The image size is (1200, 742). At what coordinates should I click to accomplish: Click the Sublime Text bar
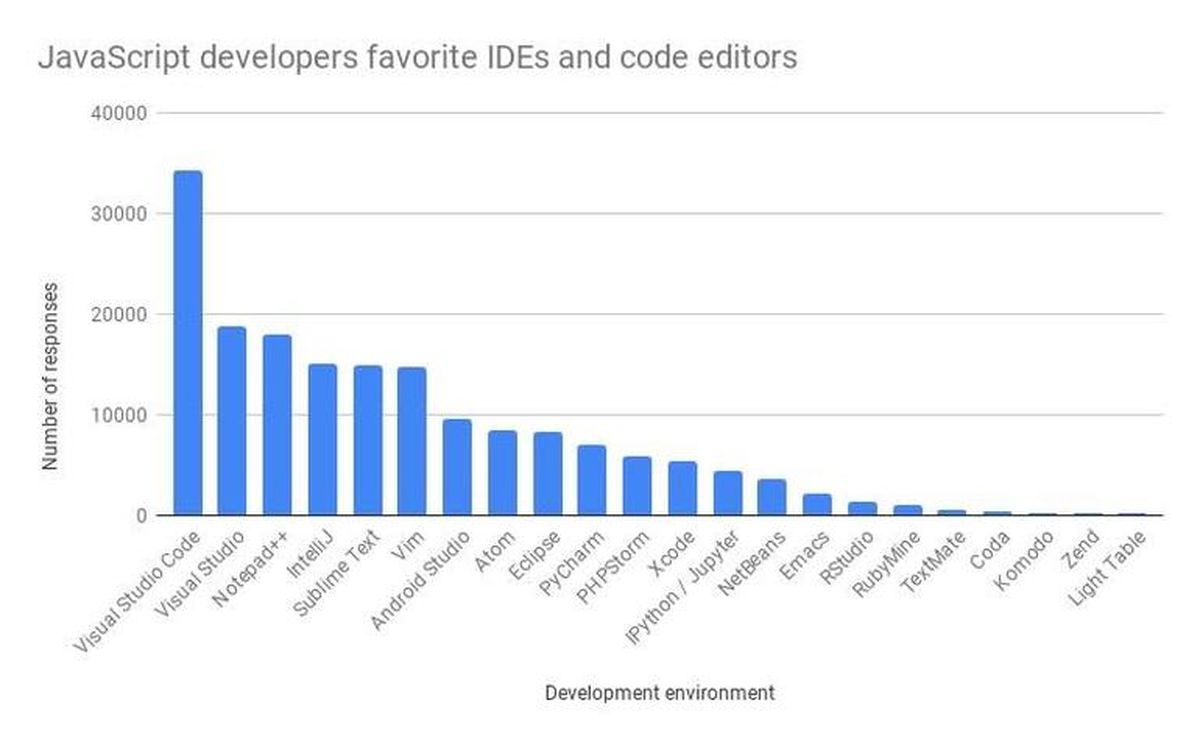(368, 440)
